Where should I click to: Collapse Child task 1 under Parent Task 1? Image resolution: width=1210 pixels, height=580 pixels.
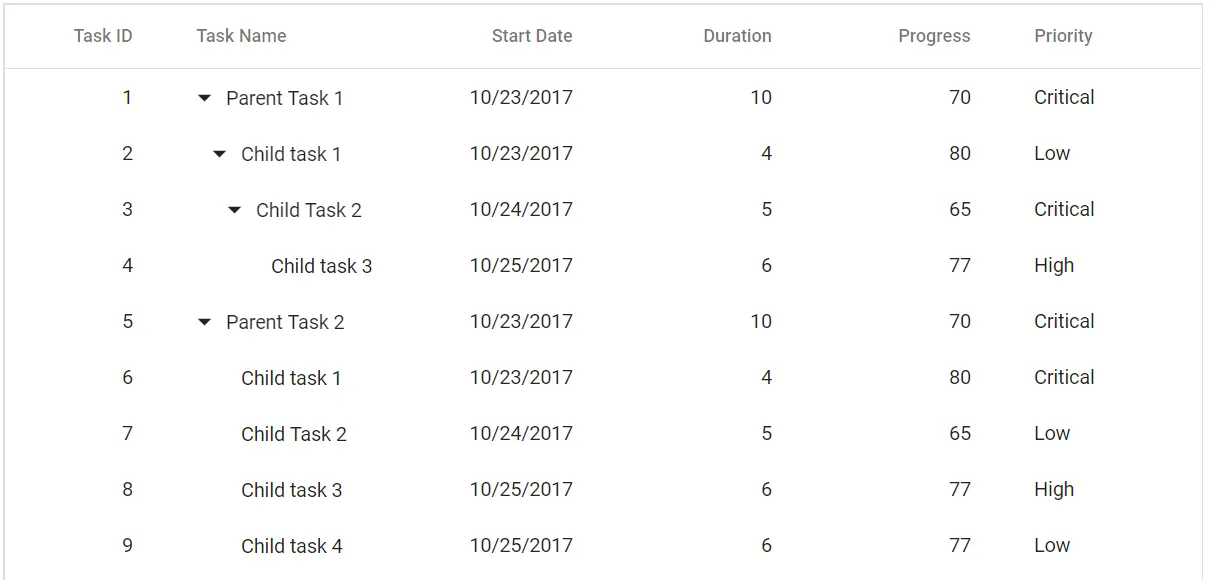click(218, 154)
